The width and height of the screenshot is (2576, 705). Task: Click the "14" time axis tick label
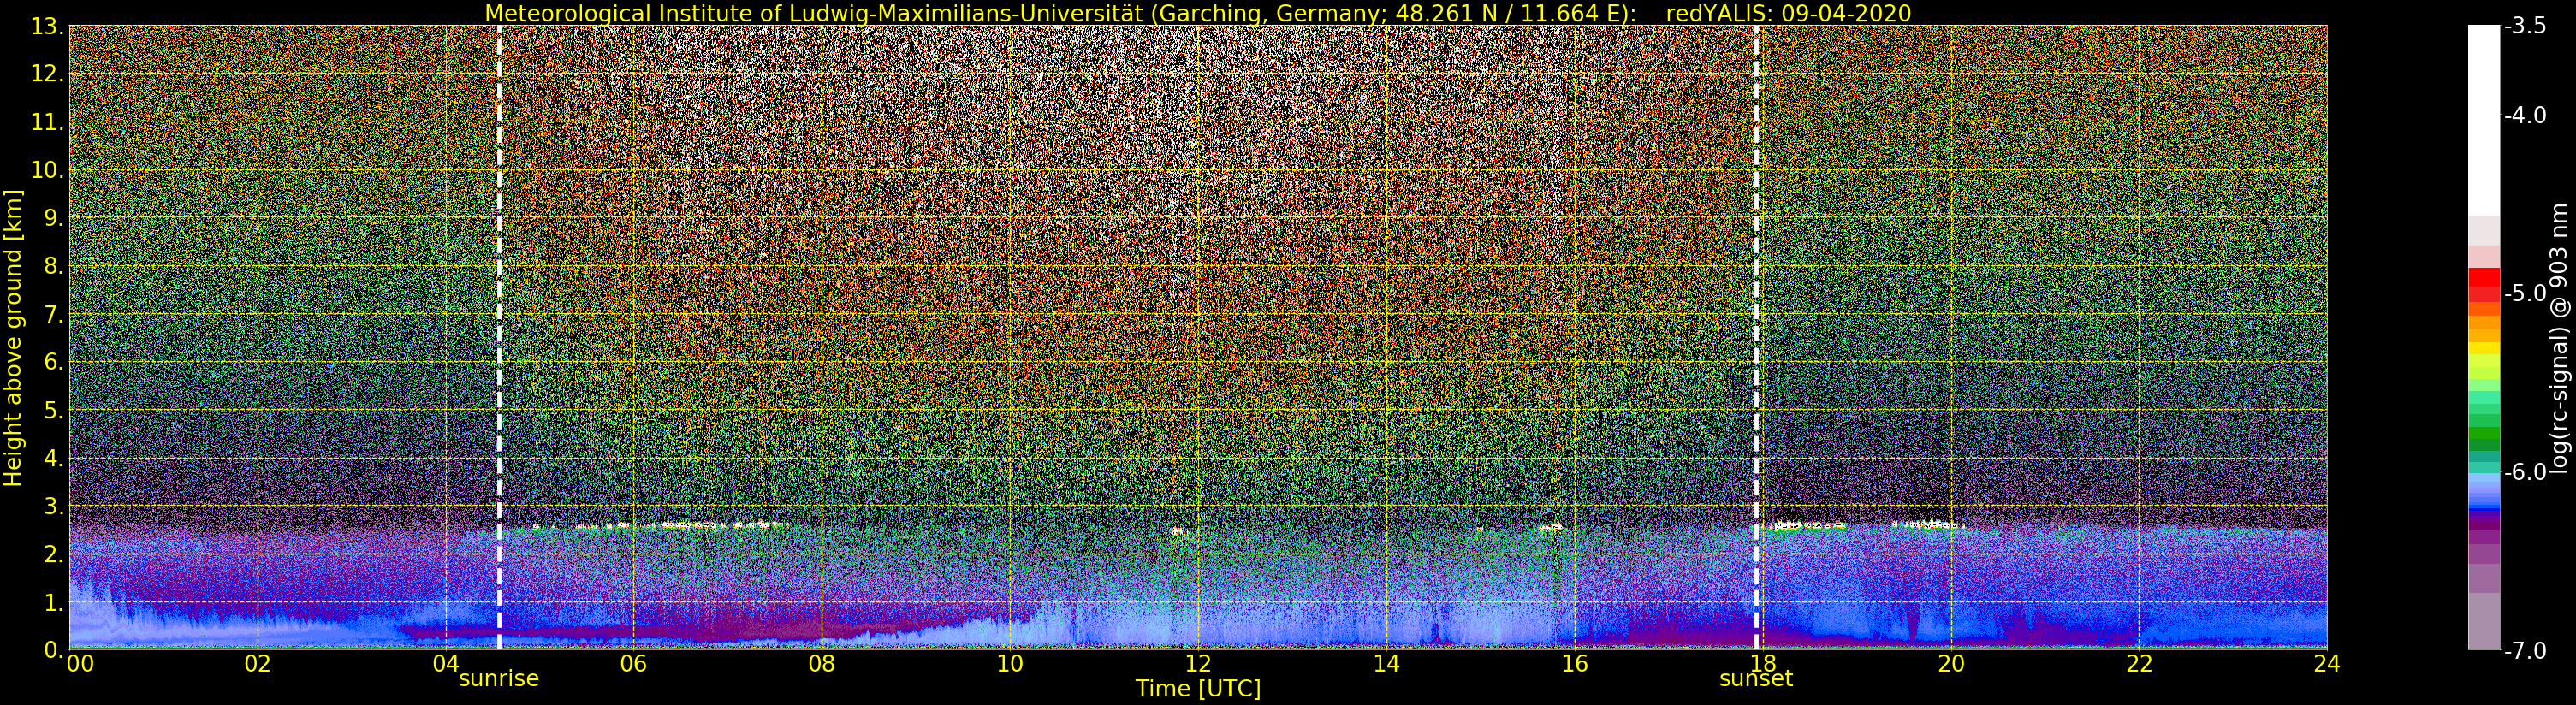1386,664
